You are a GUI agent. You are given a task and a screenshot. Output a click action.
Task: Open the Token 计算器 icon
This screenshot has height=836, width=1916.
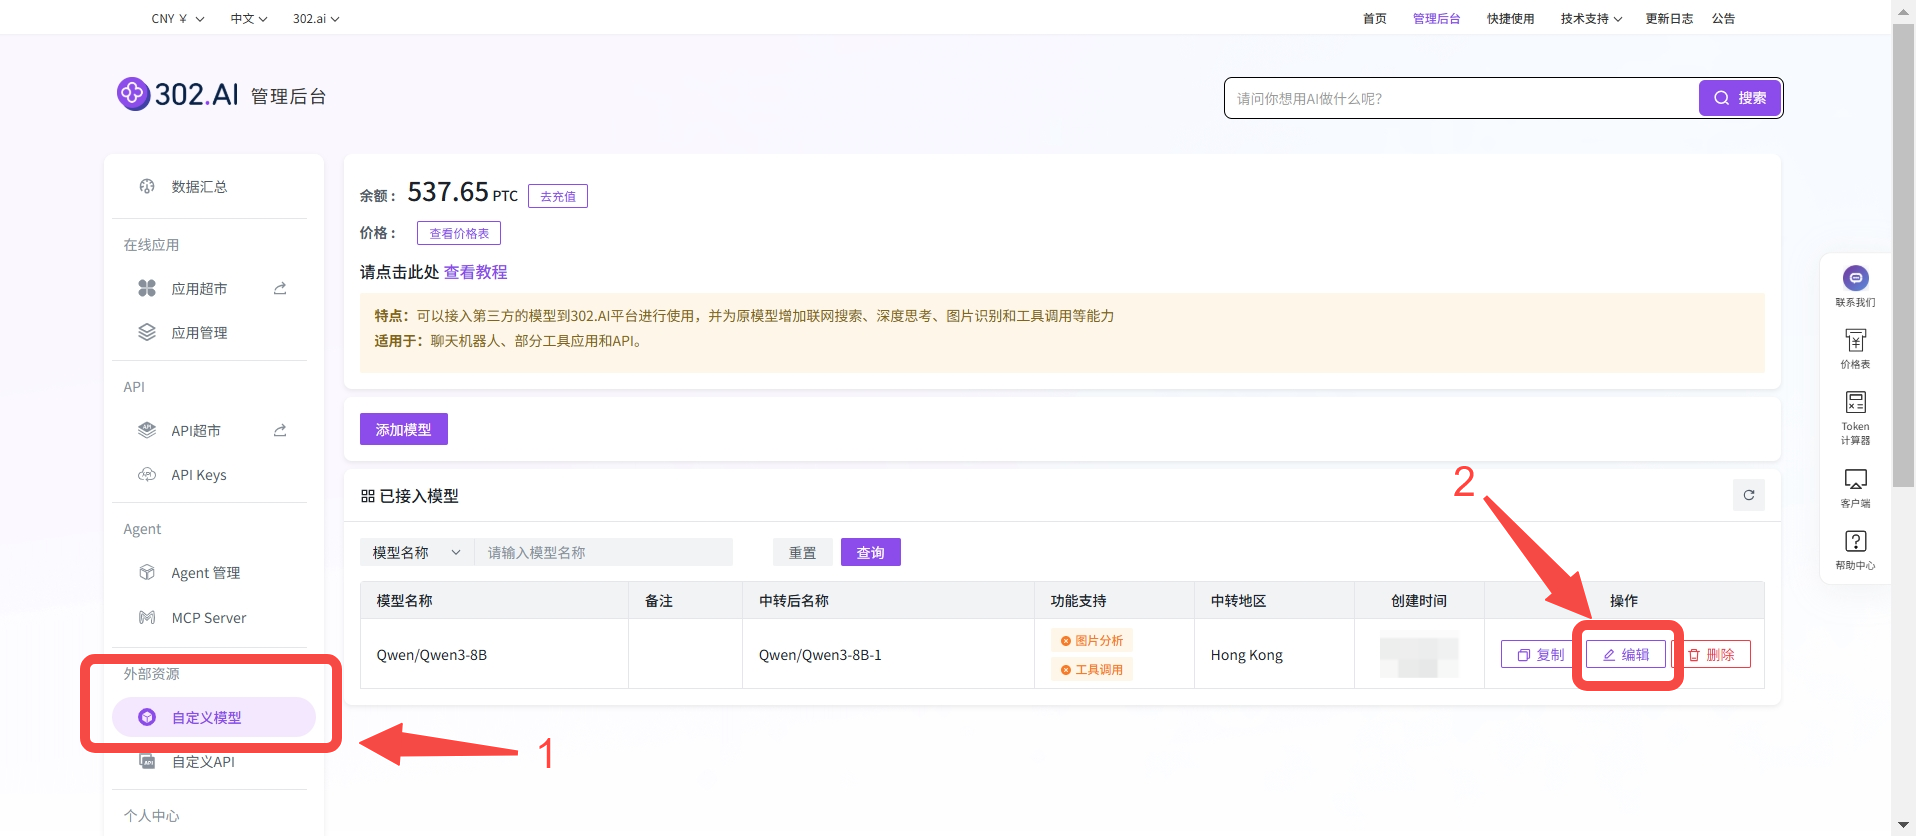tap(1855, 402)
